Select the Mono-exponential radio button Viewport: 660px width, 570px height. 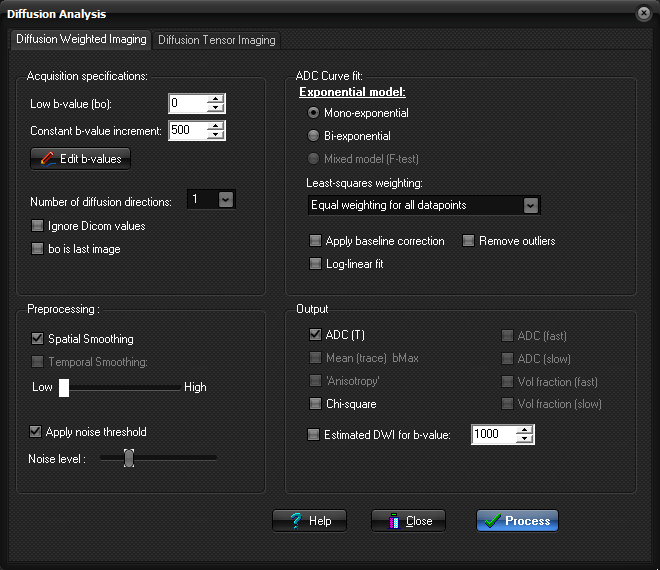[314, 113]
